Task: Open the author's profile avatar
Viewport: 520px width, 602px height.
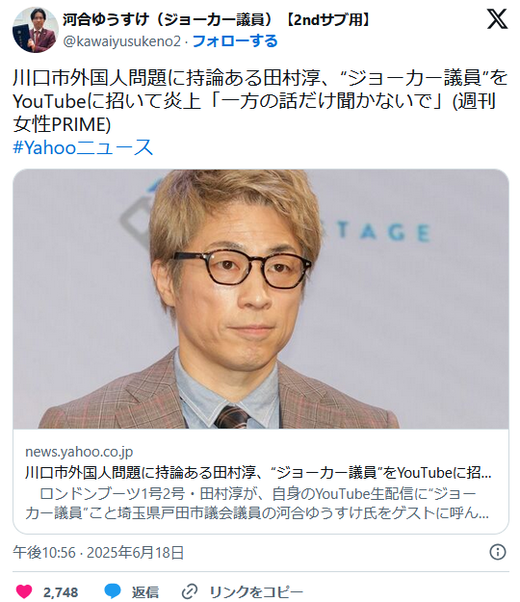Action: click(35, 30)
